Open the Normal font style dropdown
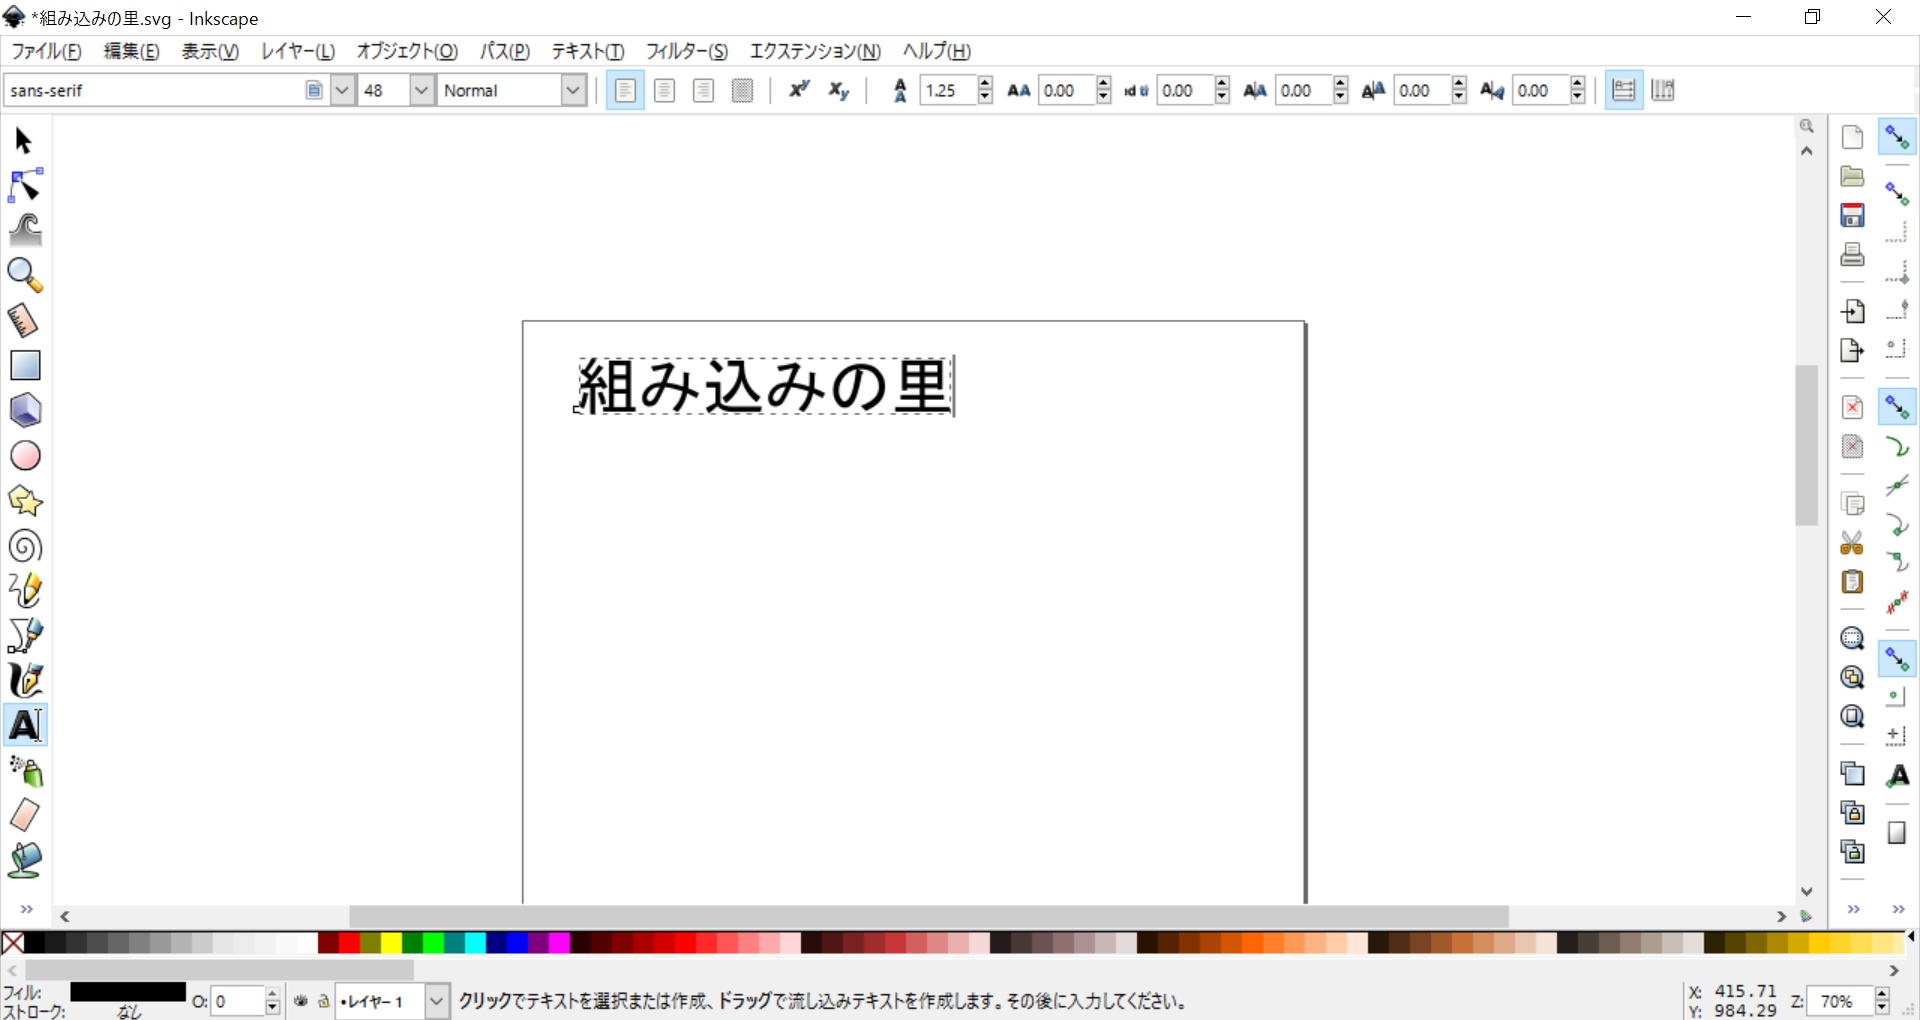1920x1020 pixels. click(573, 90)
